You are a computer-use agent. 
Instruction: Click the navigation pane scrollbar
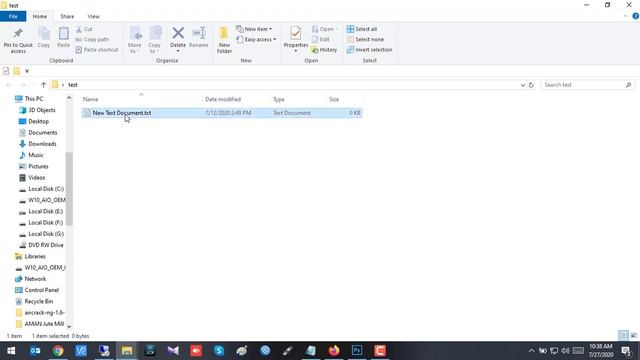coord(69,189)
